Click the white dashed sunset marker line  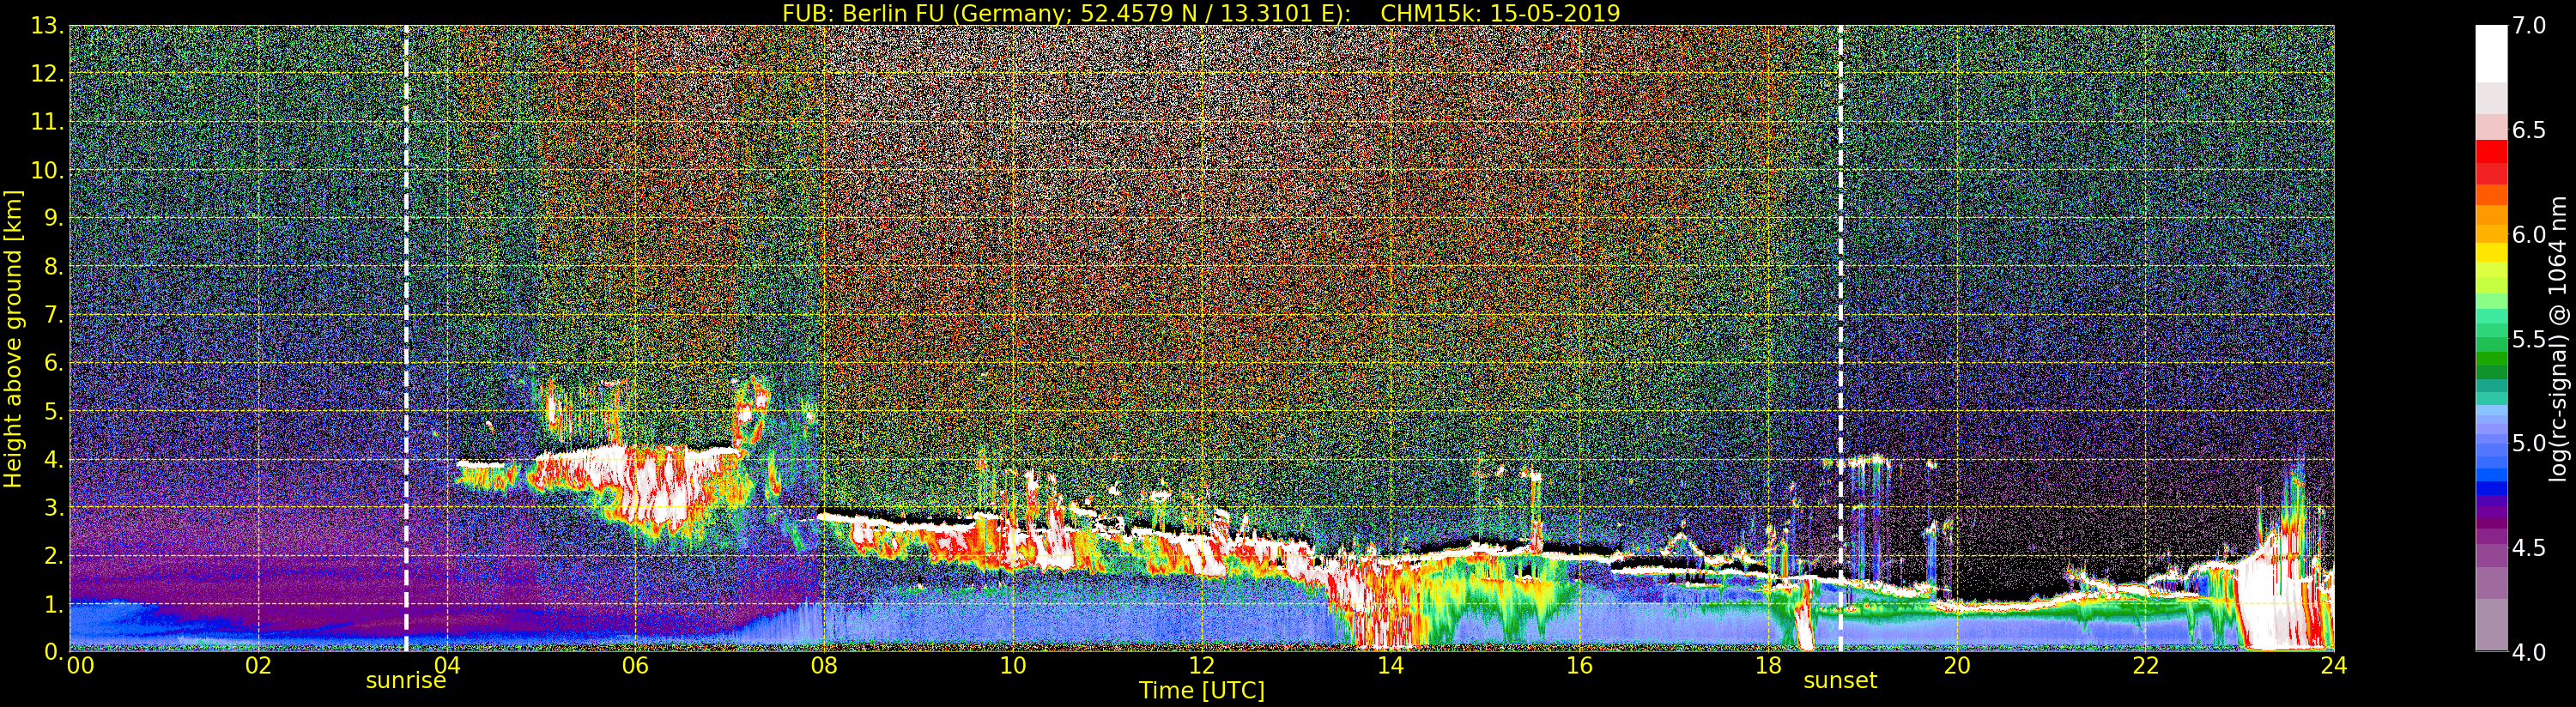coord(1840,338)
